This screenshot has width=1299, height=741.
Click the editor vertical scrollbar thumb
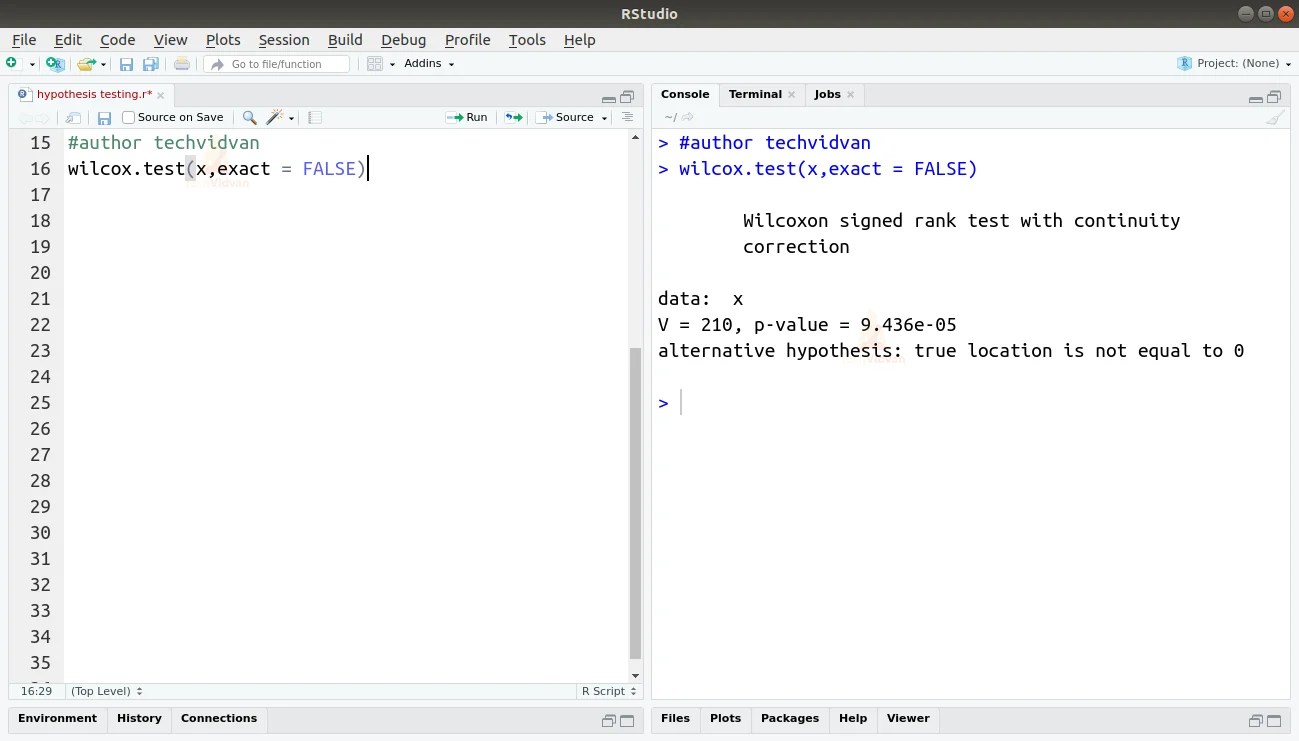[635, 503]
